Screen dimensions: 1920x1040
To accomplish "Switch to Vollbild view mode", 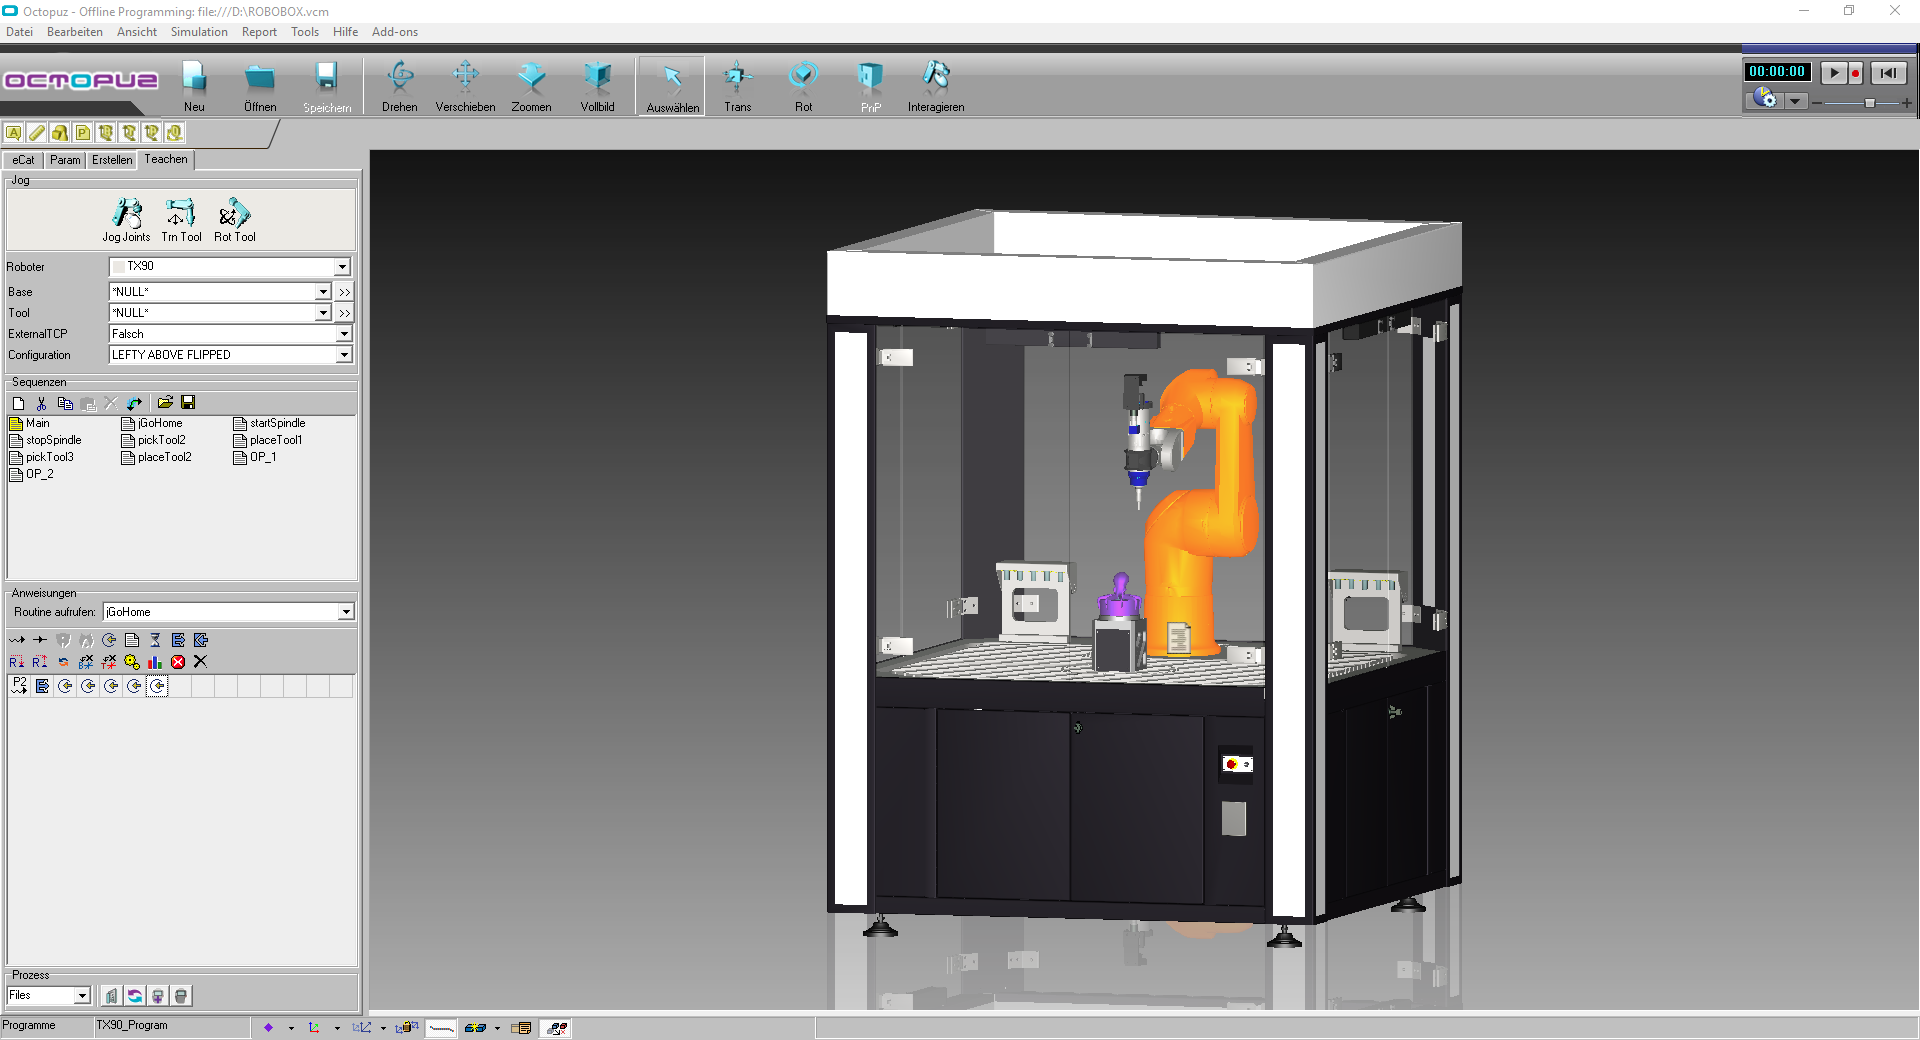I will (x=597, y=85).
